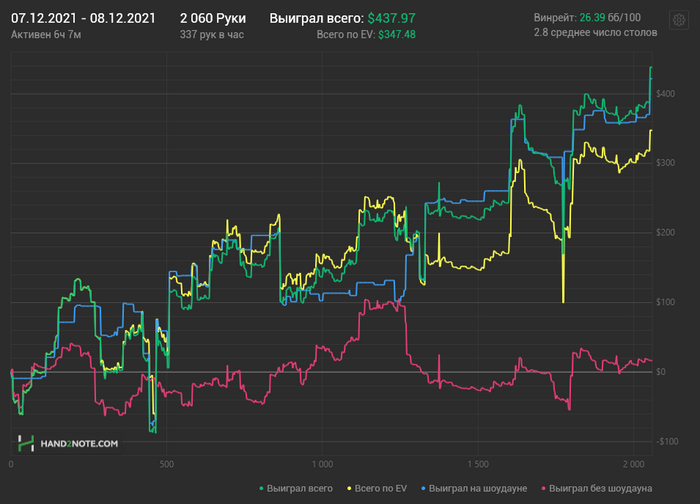
Task: Open the graph settings gear icon
Action: [x=679, y=21]
